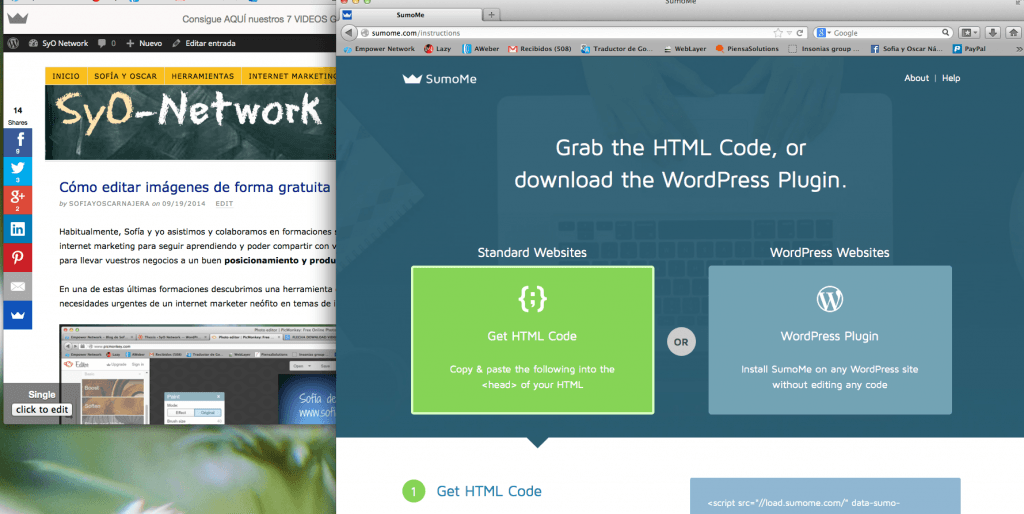Click the SumoMe crown share bar icon
1024x514 pixels.
(18, 315)
